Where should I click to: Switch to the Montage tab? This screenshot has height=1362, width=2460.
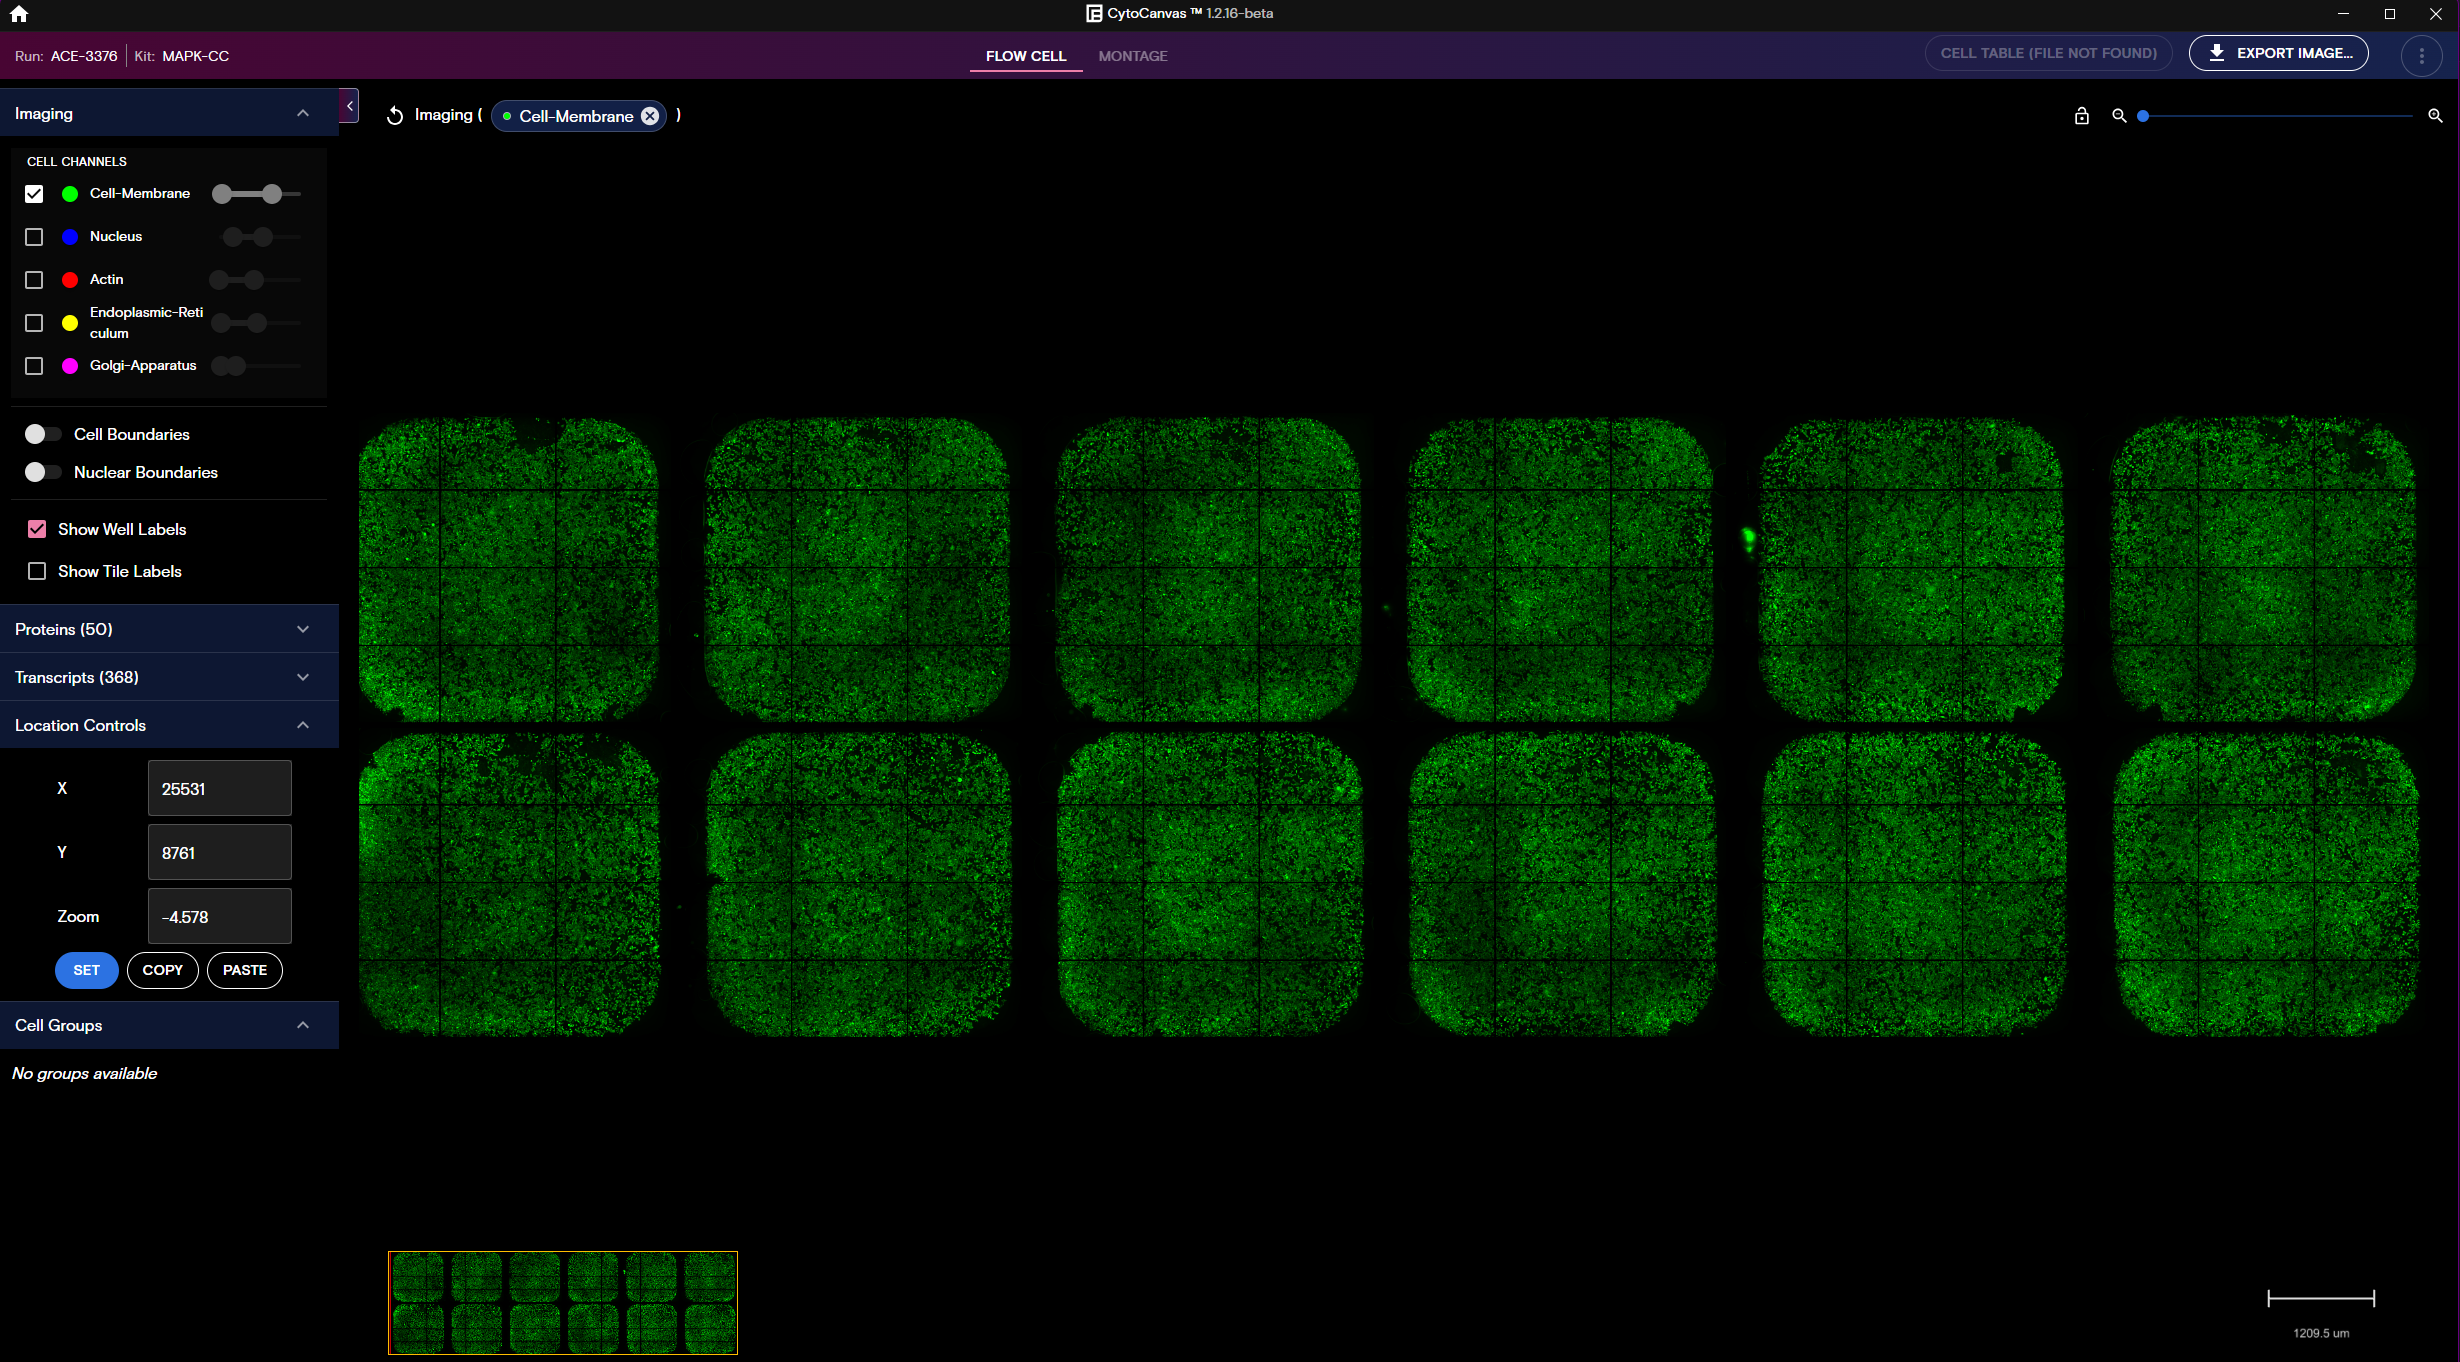click(1132, 56)
